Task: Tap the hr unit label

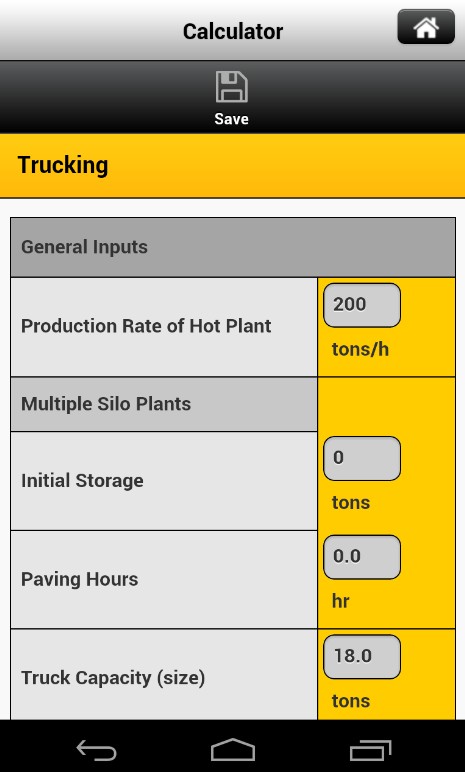Action: [x=340, y=601]
